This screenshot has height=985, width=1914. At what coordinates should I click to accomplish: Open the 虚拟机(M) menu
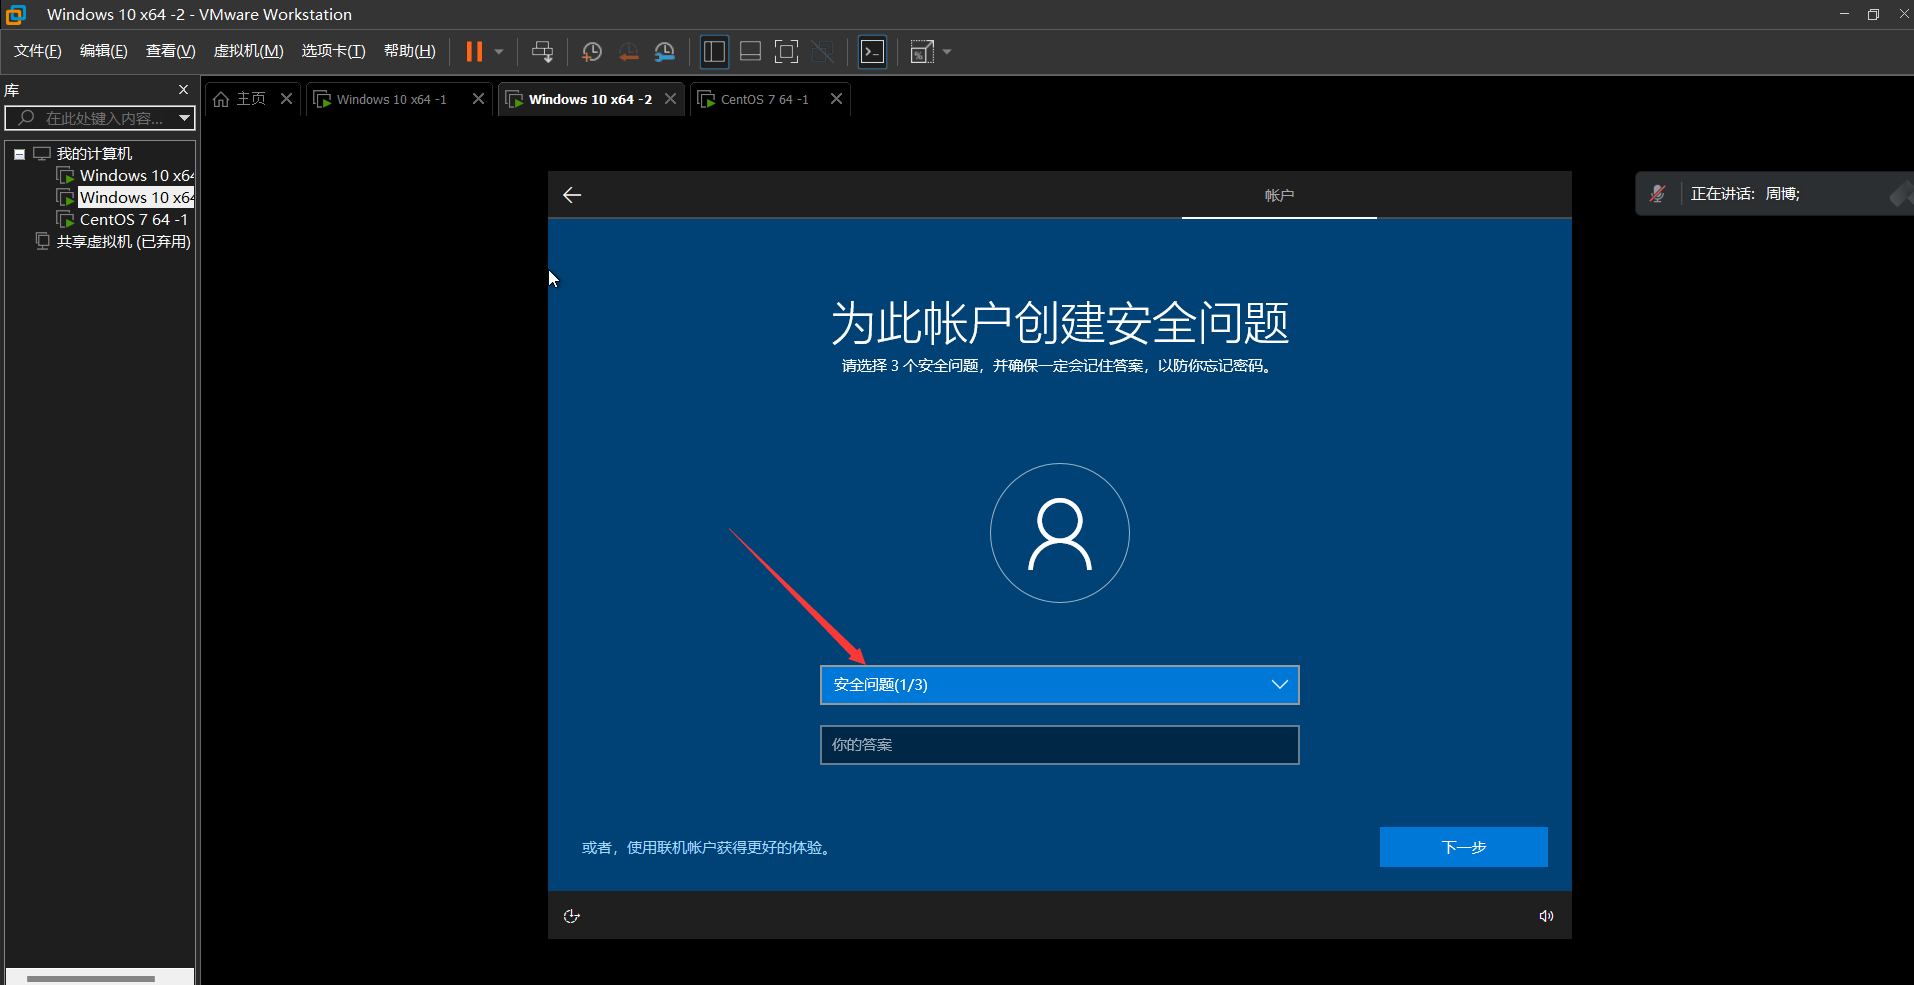tap(249, 51)
